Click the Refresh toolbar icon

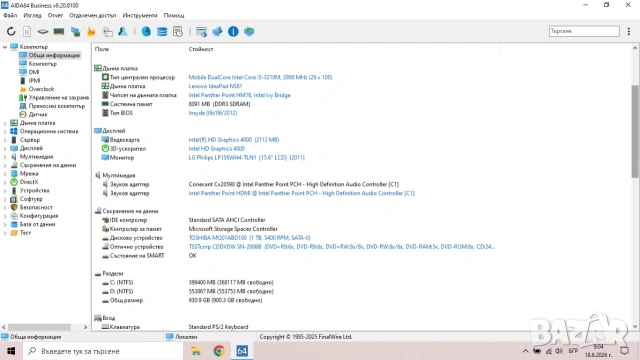pos(11,31)
